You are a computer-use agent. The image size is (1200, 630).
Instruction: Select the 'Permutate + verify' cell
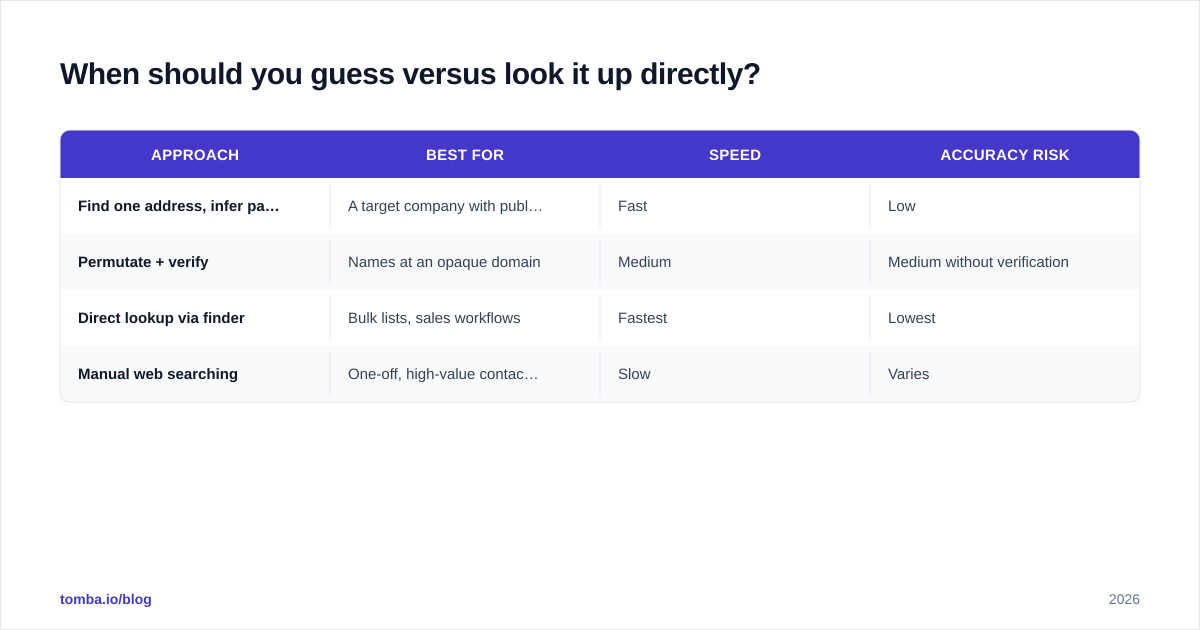click(x=195, y=262)
